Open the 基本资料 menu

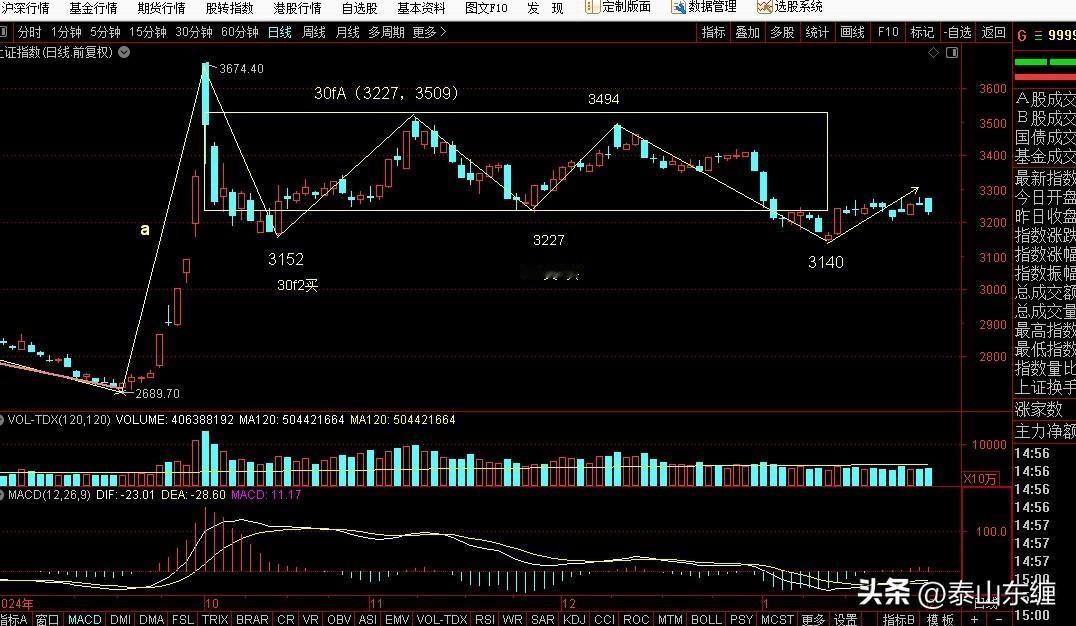pos(421,8)
